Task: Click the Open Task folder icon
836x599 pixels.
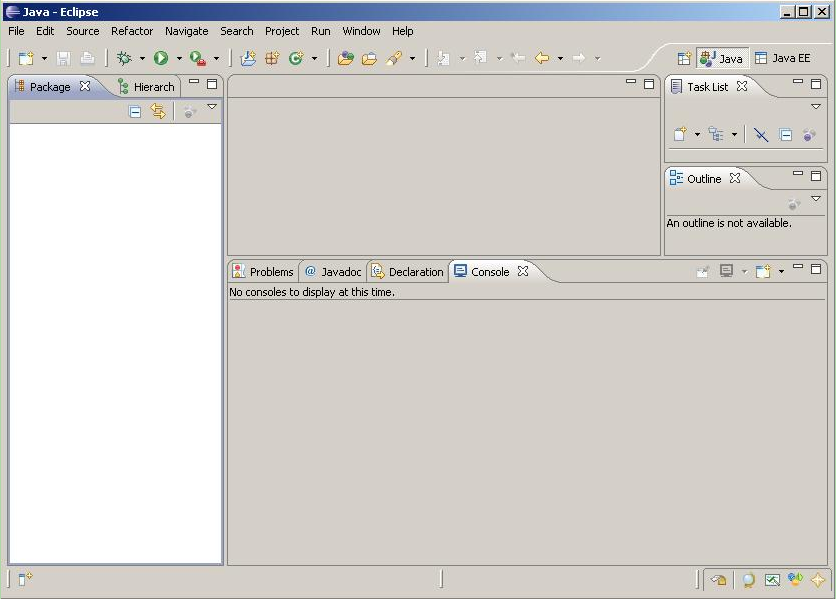Action: (369, 58)
